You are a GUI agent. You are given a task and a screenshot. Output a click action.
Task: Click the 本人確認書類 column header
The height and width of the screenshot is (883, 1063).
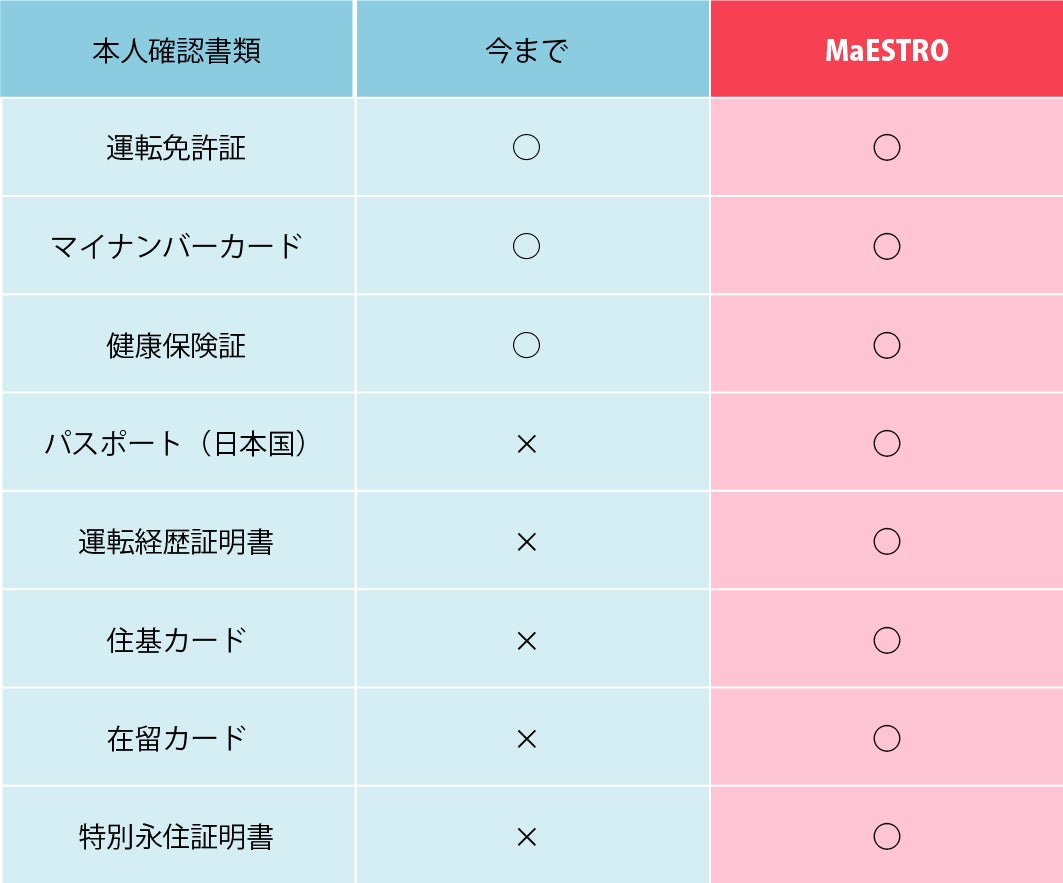[x=176, y=50]
